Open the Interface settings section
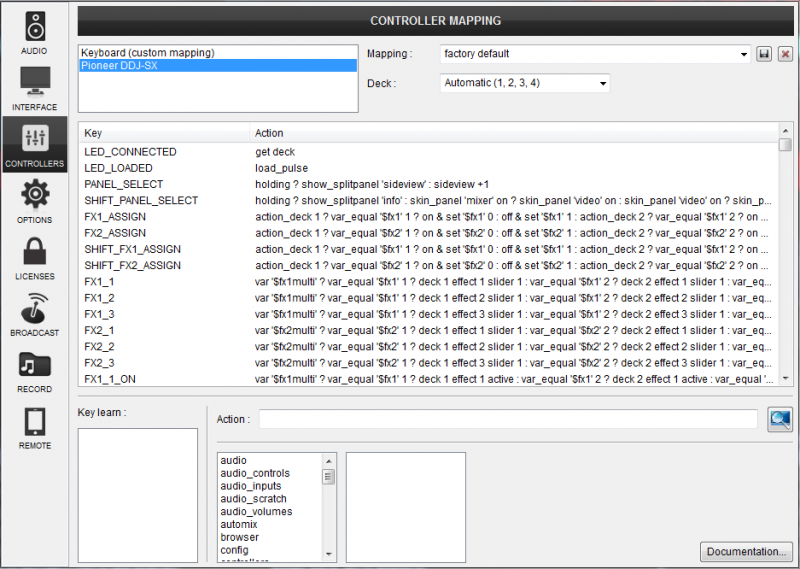 [x=34, y=89]
